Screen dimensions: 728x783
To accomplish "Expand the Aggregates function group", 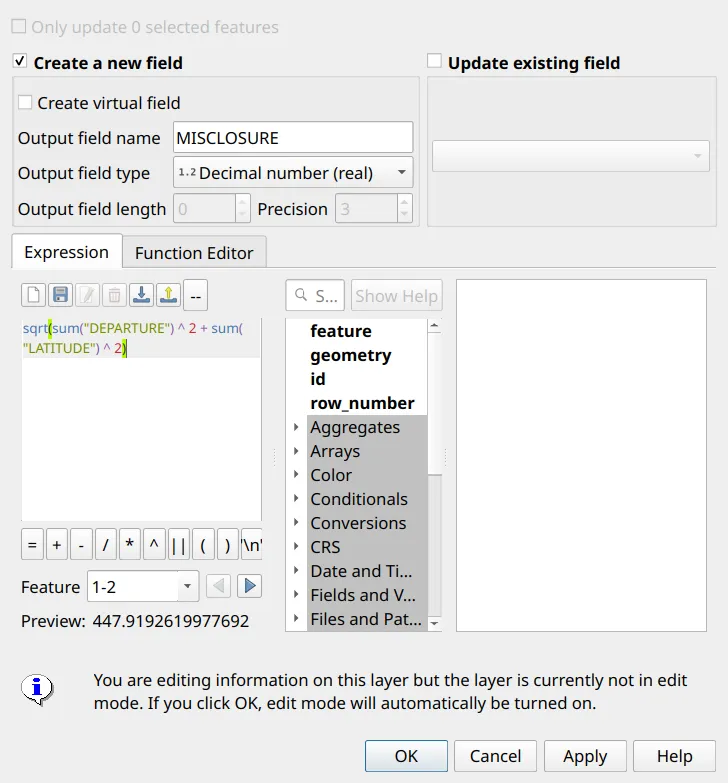I will click(296, 427).
